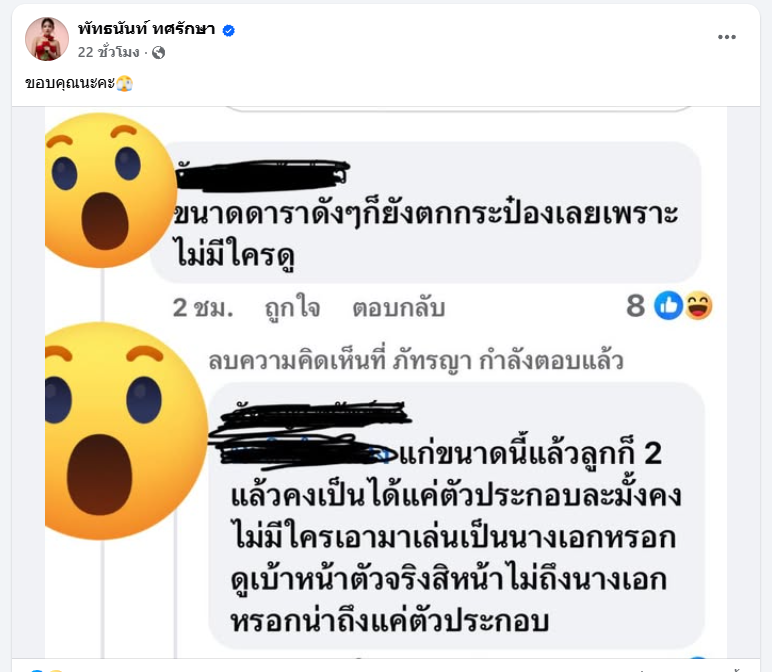Click the laughing haha reaction icon

(698, 305)
